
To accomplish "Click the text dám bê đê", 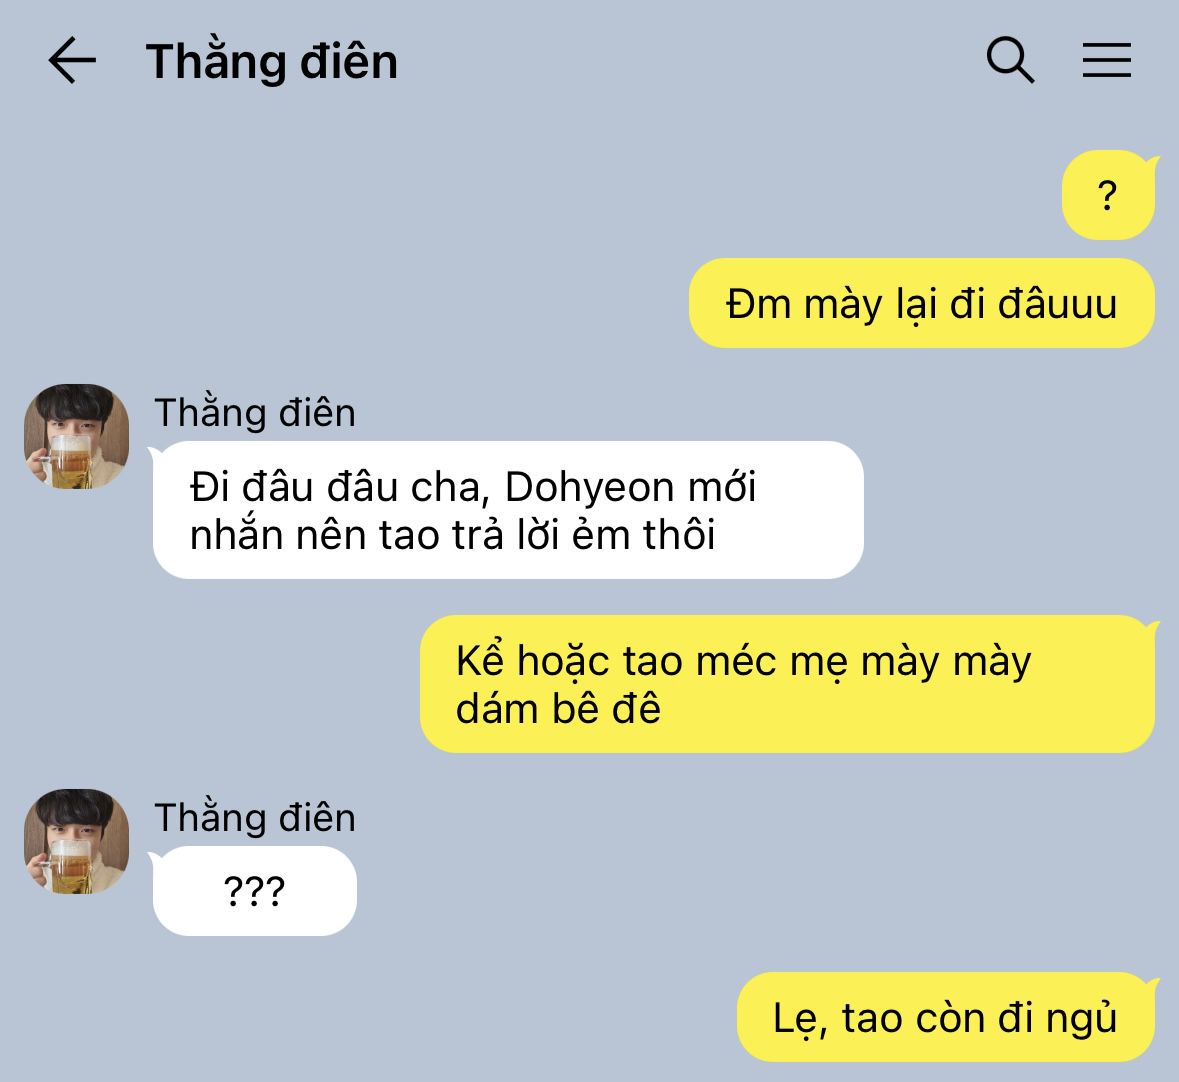I will pos(559,708).
